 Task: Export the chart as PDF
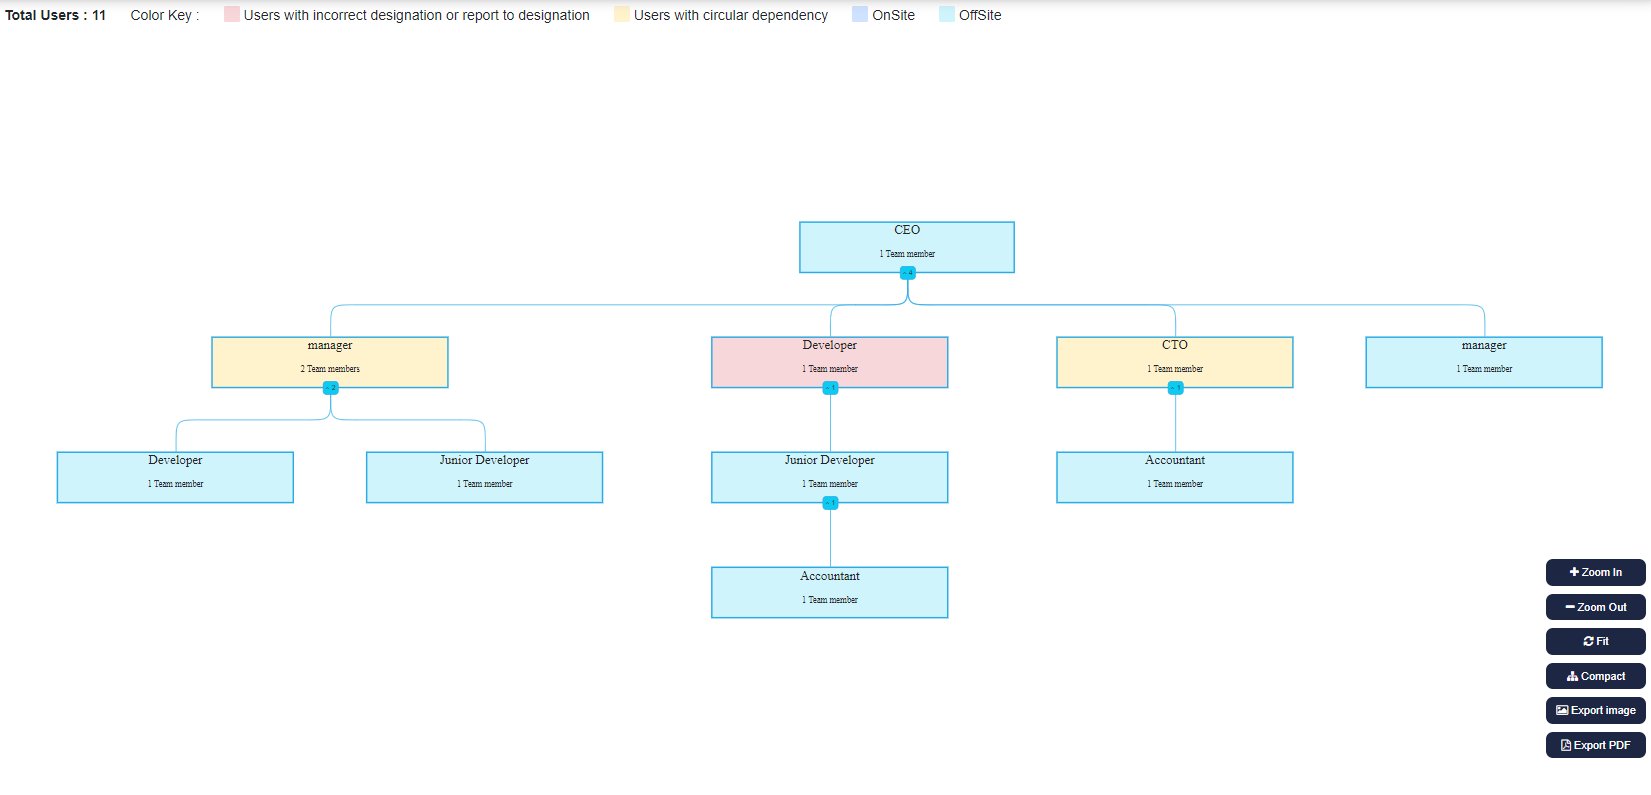[x=1595, y=745]
